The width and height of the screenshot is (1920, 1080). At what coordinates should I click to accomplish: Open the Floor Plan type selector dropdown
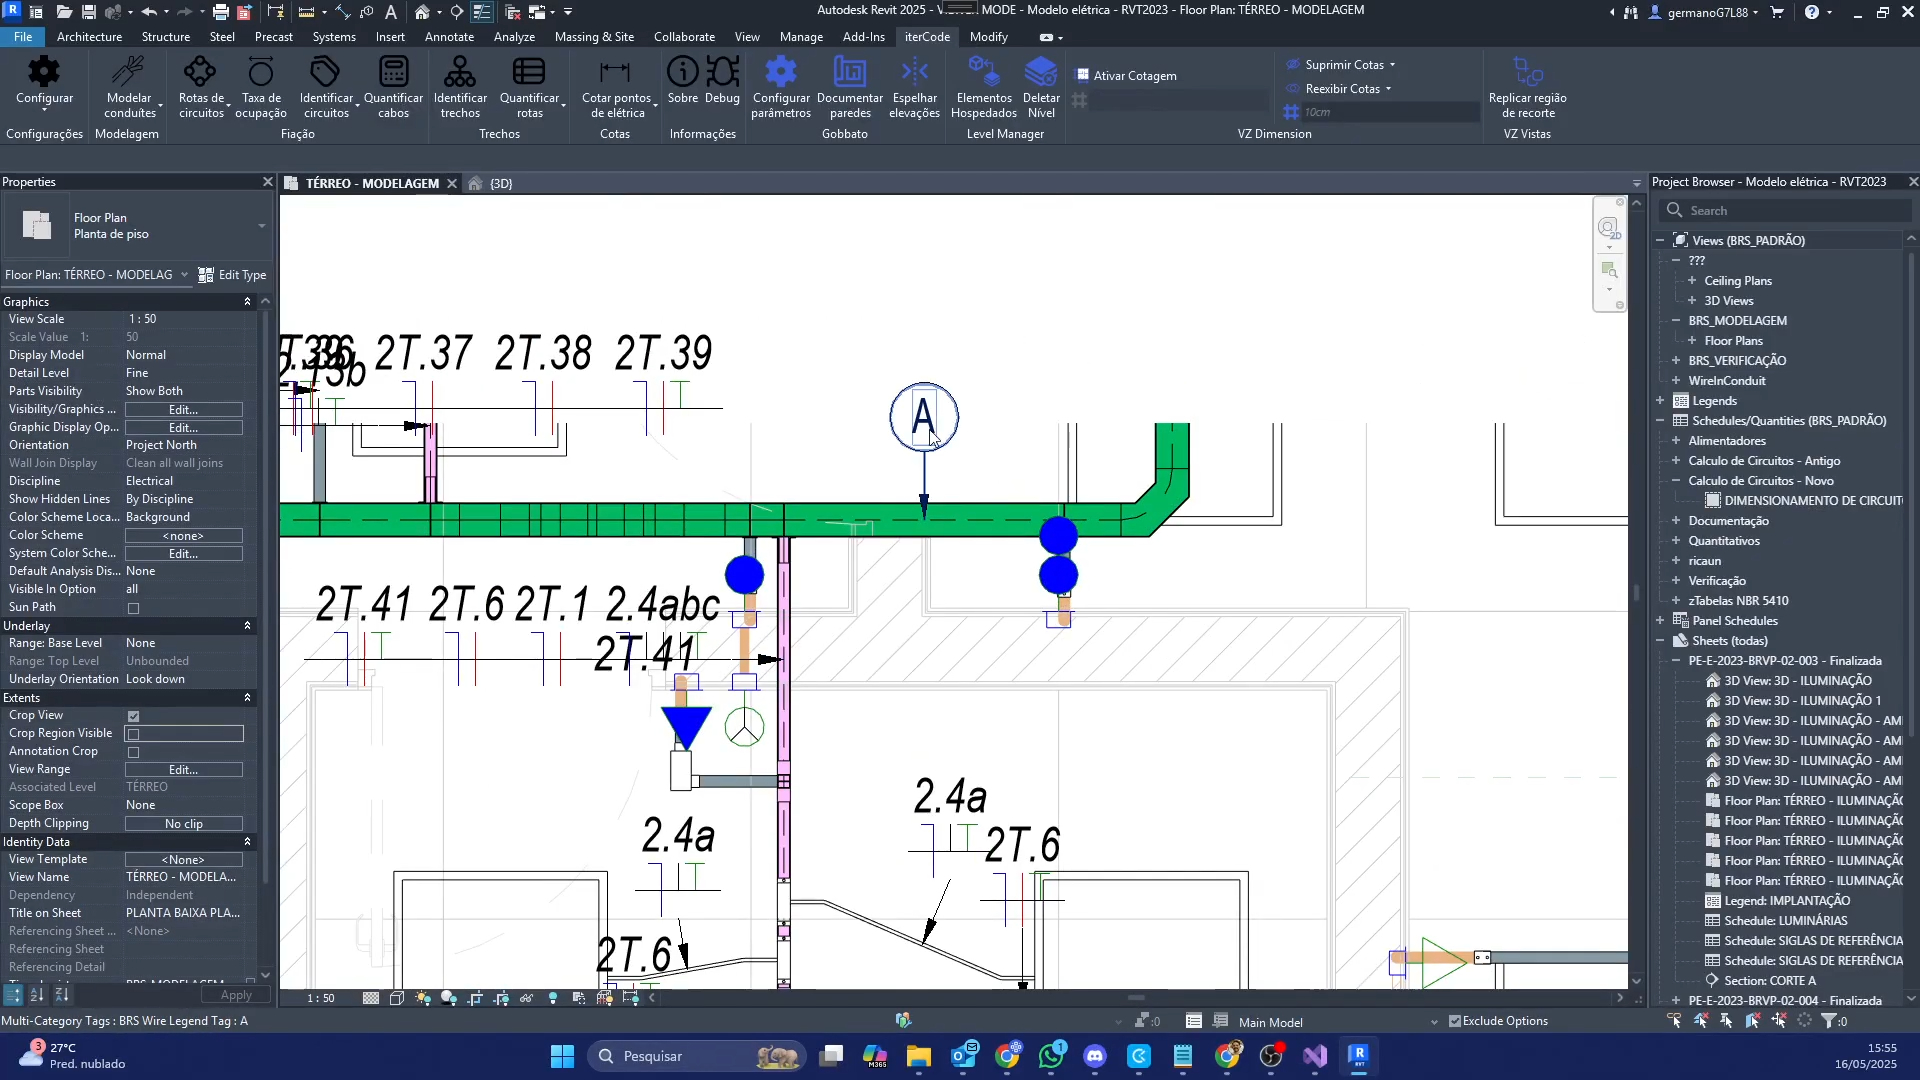262,226
